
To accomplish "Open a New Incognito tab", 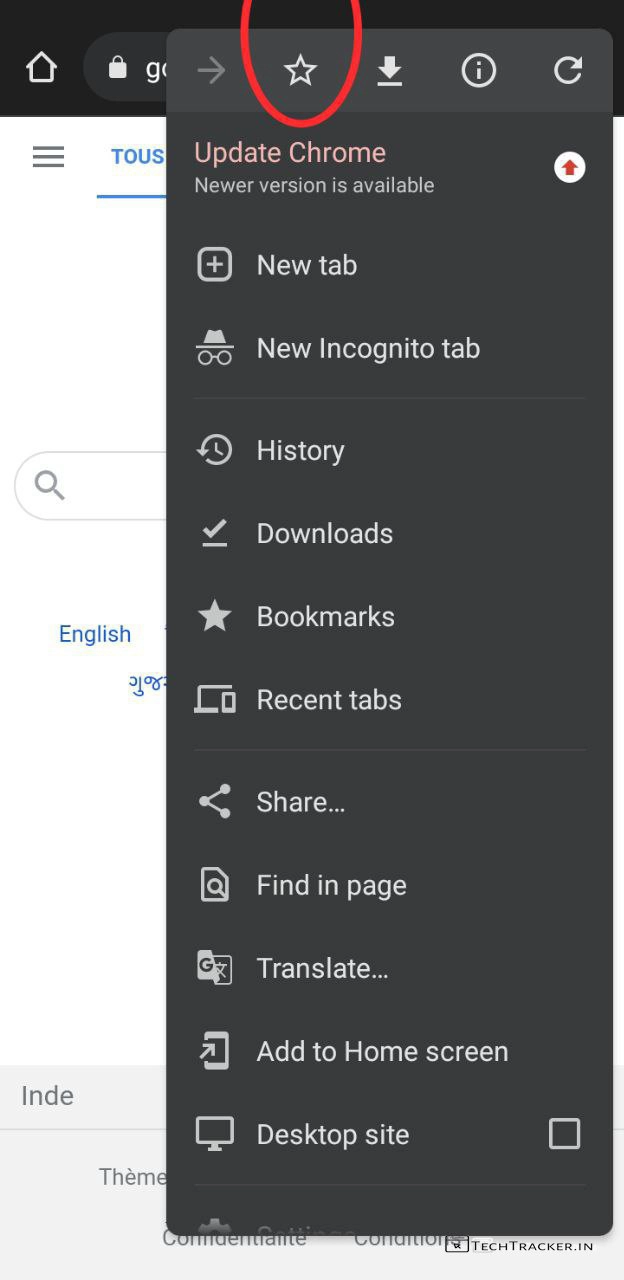I will (x=368, y=348).
